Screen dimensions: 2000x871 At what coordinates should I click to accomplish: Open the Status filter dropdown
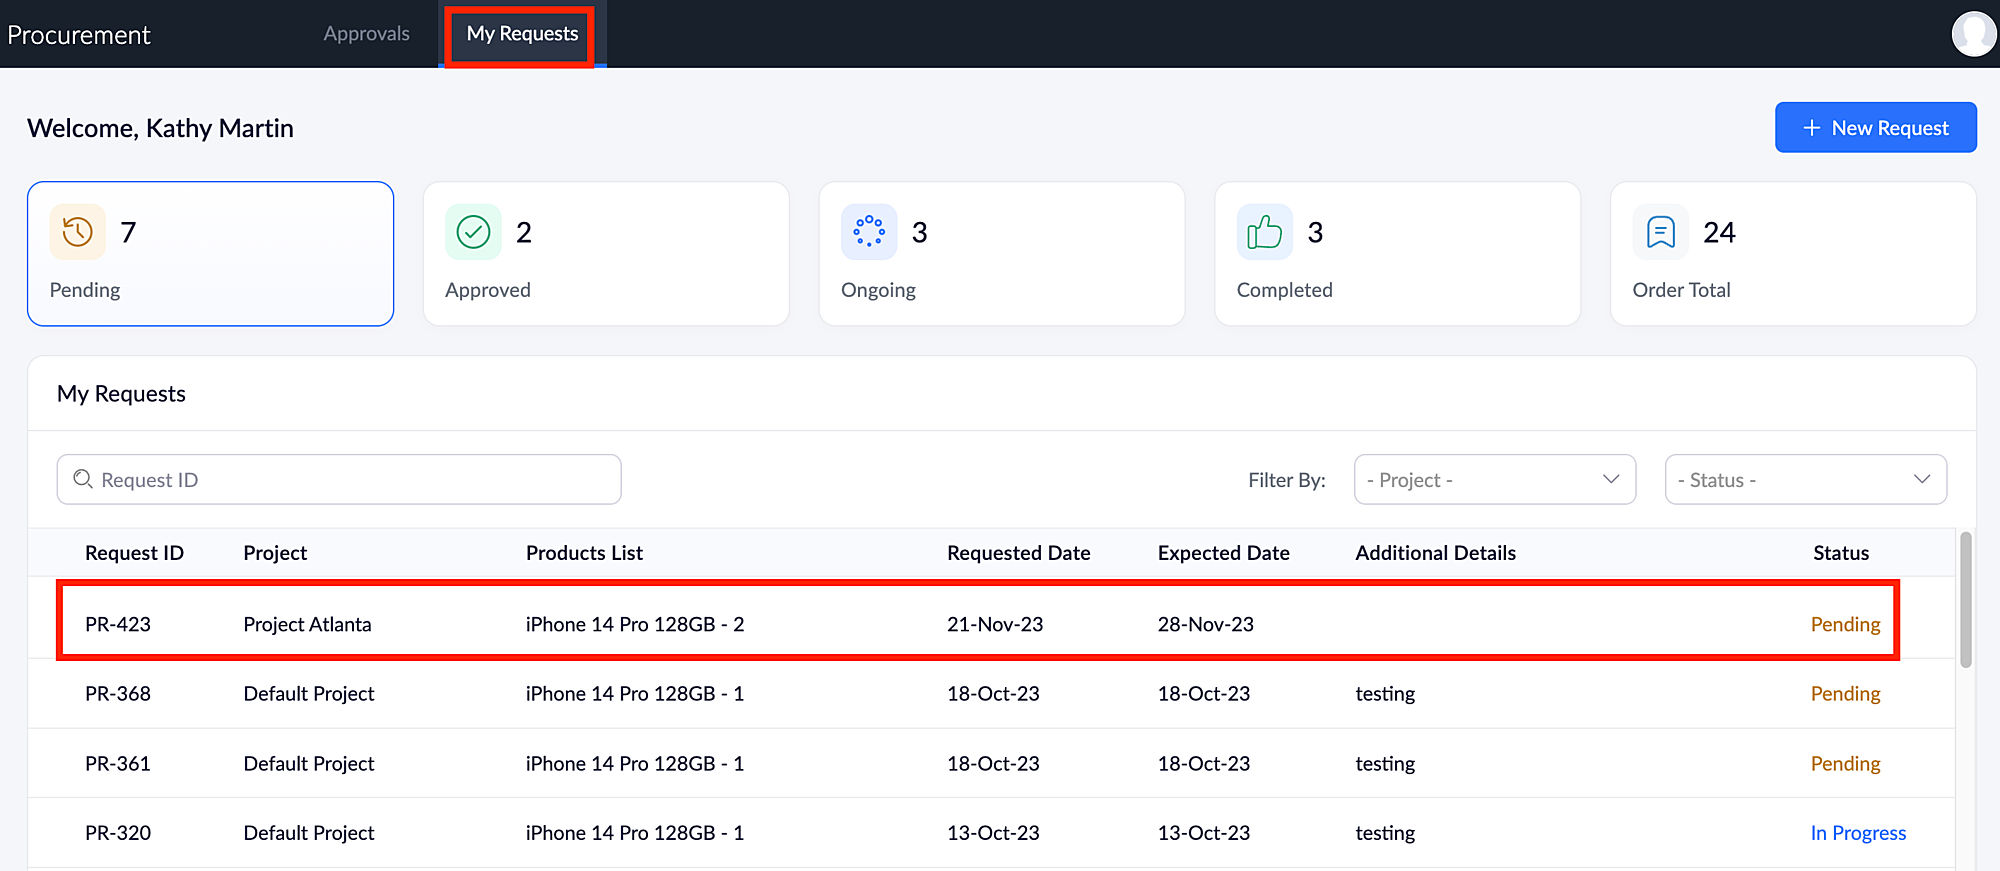(1806, 480)
